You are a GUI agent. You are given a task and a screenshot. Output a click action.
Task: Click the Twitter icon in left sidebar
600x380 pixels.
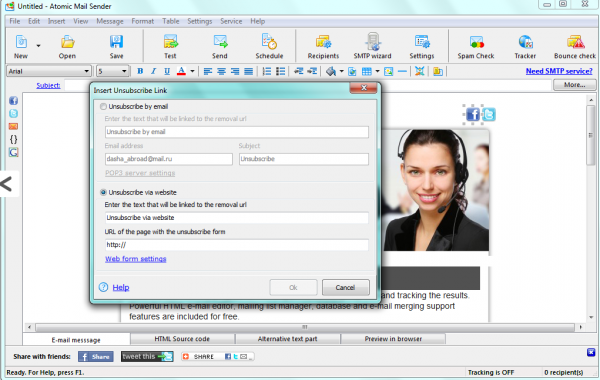[x=13, y=114]
